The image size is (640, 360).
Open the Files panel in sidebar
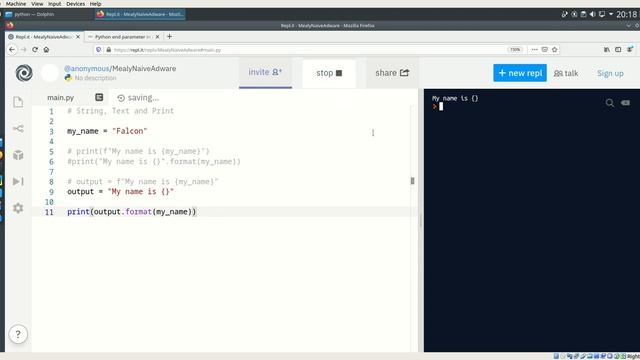[x=18, y=102]
